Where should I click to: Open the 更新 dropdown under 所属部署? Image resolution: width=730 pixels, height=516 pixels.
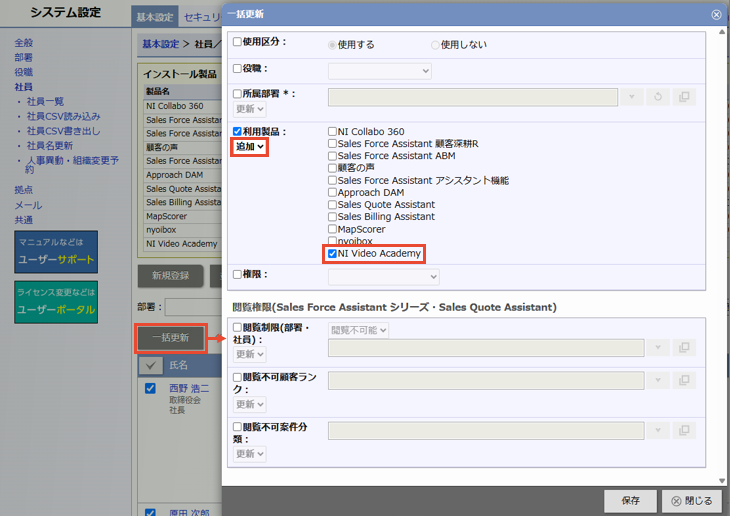point(249,109)
